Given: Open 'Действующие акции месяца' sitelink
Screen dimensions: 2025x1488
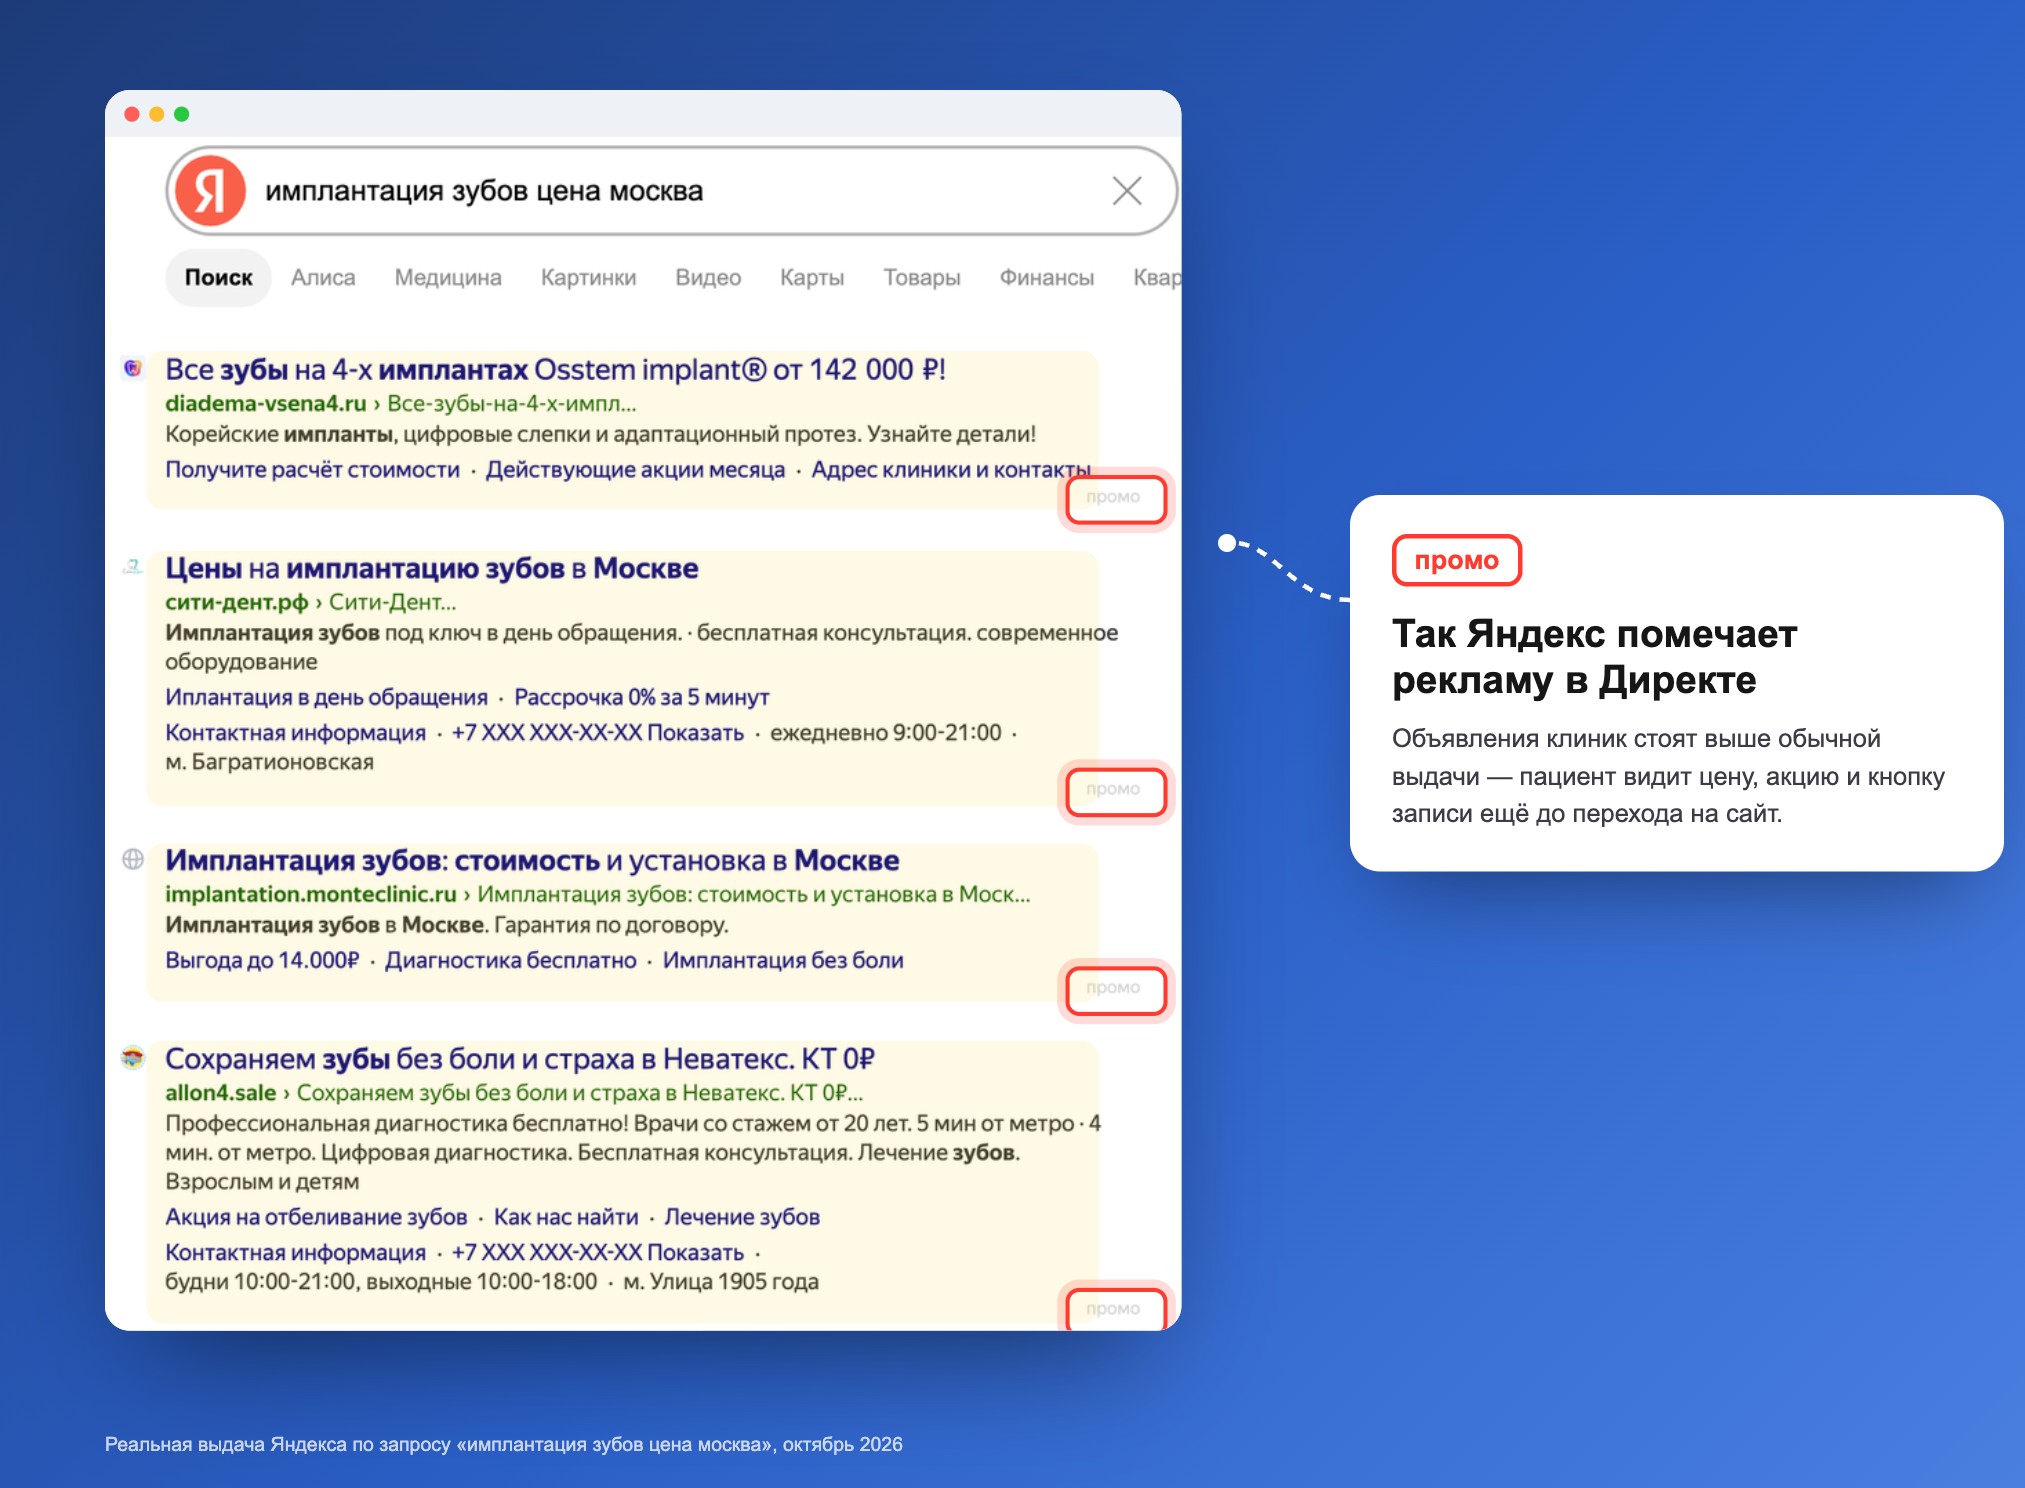Looking at the screenshot, I should (x=635, y=469).
